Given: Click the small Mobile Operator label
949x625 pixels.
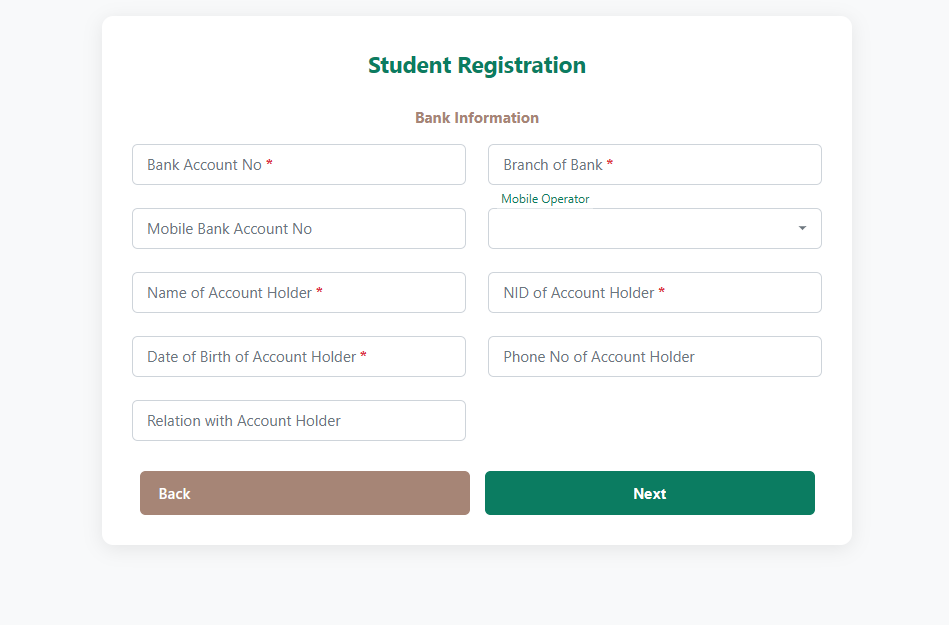Looking at the screenshot, I should click(545, 199).
